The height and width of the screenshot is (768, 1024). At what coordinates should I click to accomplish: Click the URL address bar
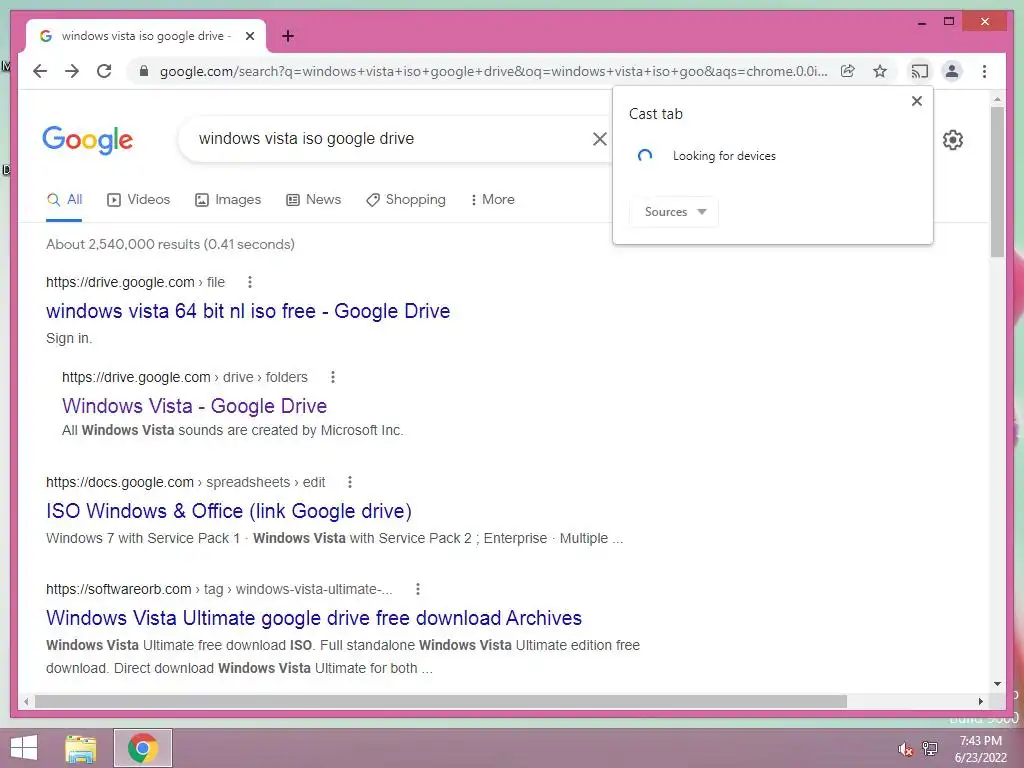(493, 71)
